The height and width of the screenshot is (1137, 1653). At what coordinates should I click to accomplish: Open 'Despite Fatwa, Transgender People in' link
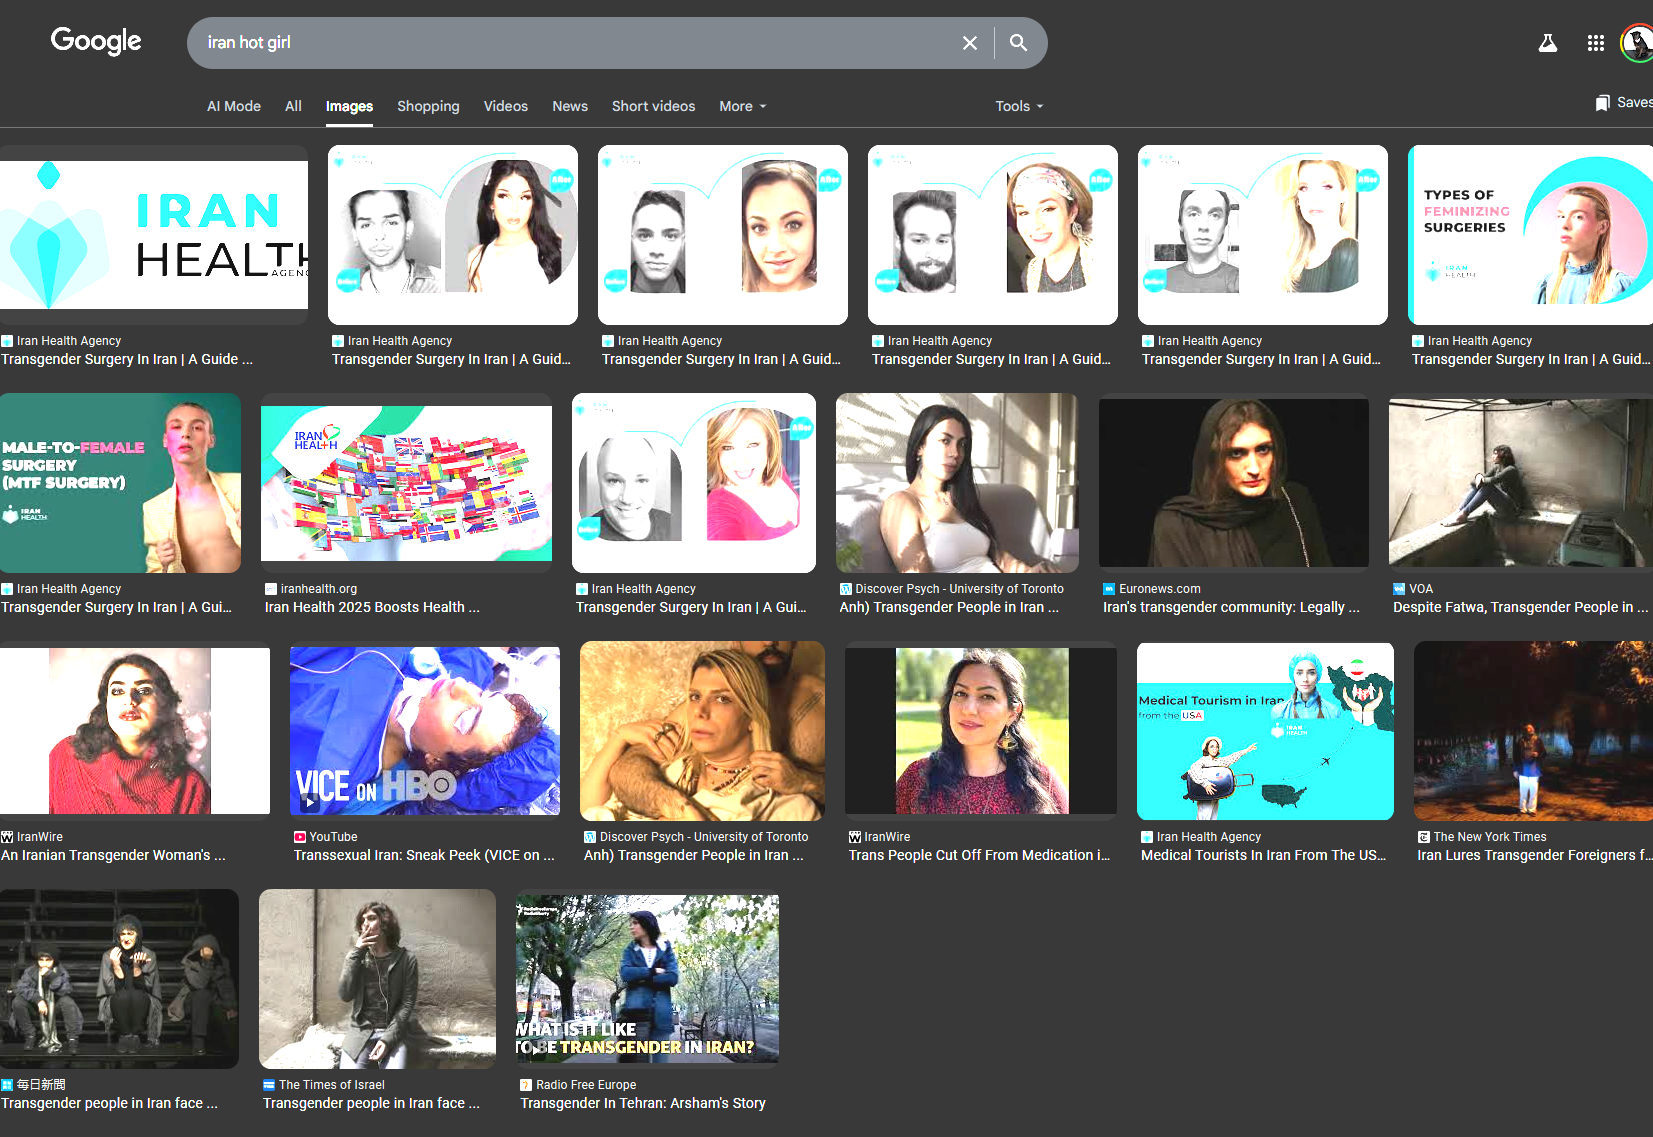[1520, 607]
